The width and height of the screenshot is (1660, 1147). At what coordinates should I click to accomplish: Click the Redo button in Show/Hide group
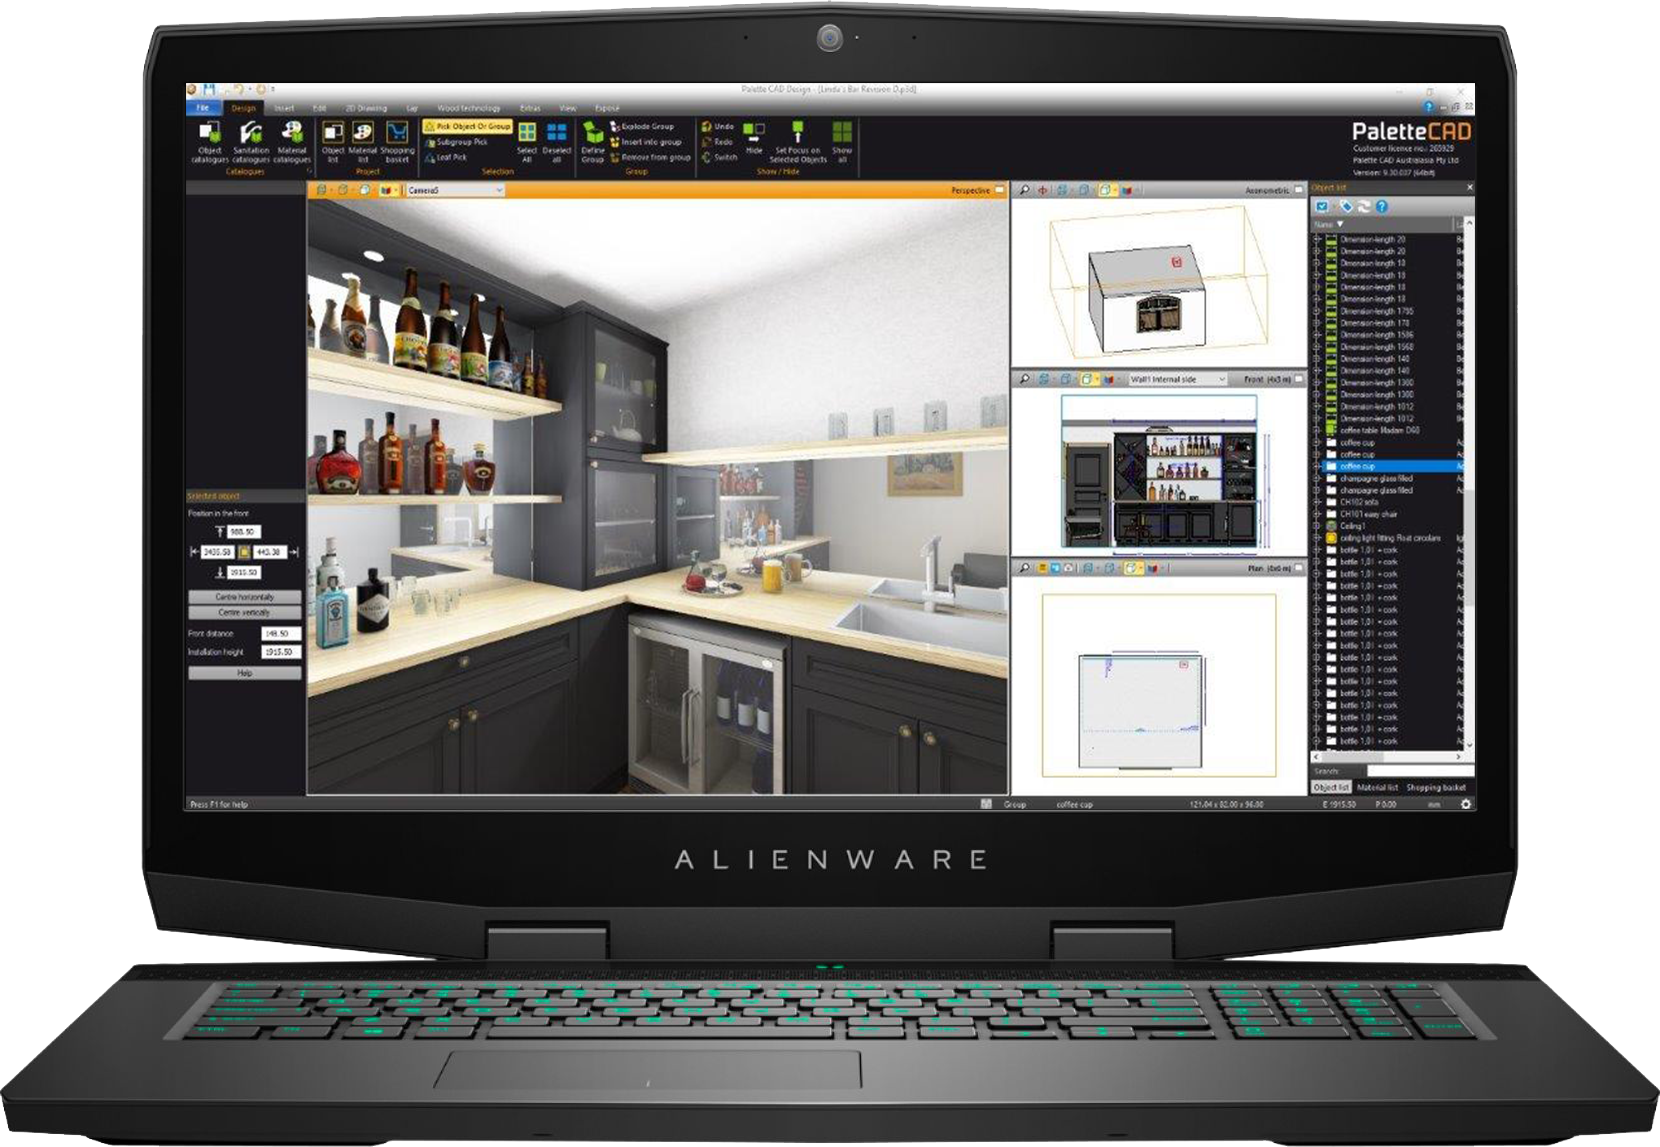(x=717, y=142)
